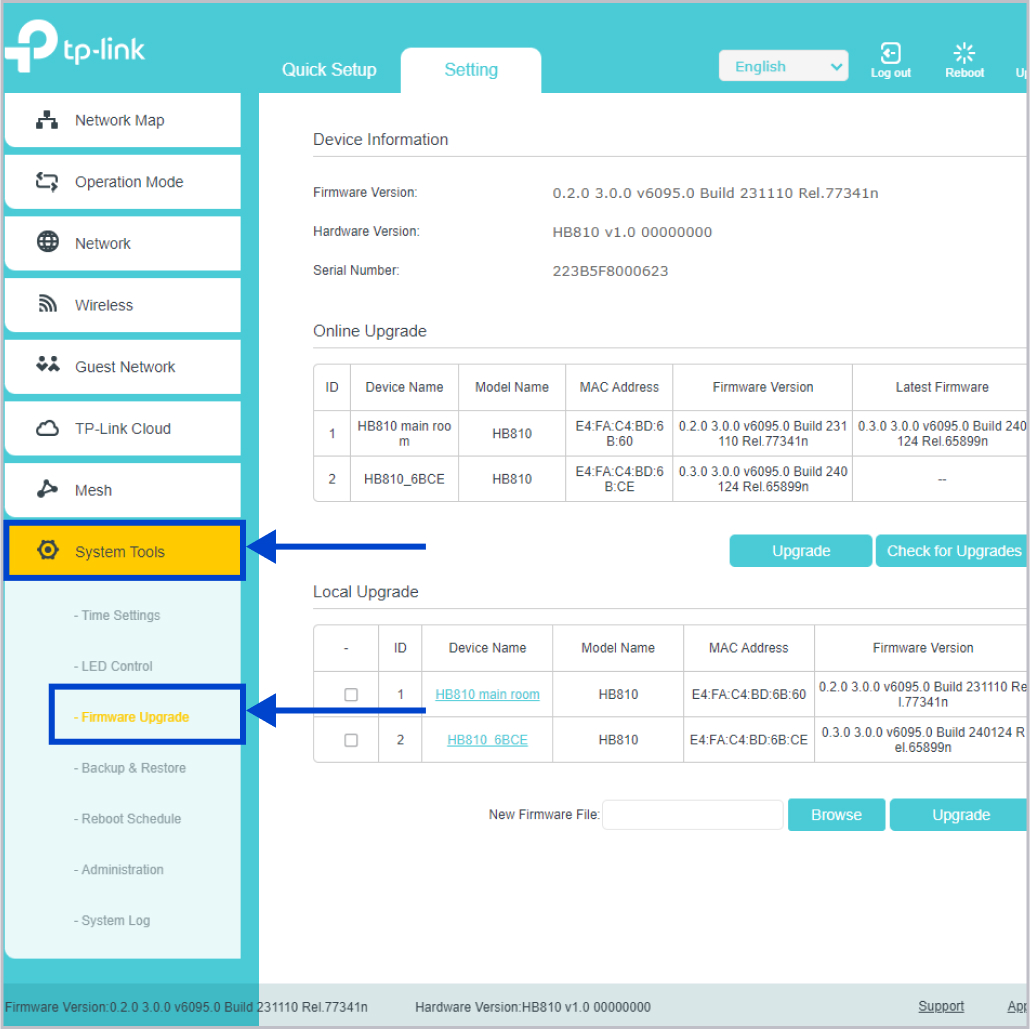Click Device Information firmware version value
This screenshot has height=1029, width=1030.
click(x=715, y=193)
